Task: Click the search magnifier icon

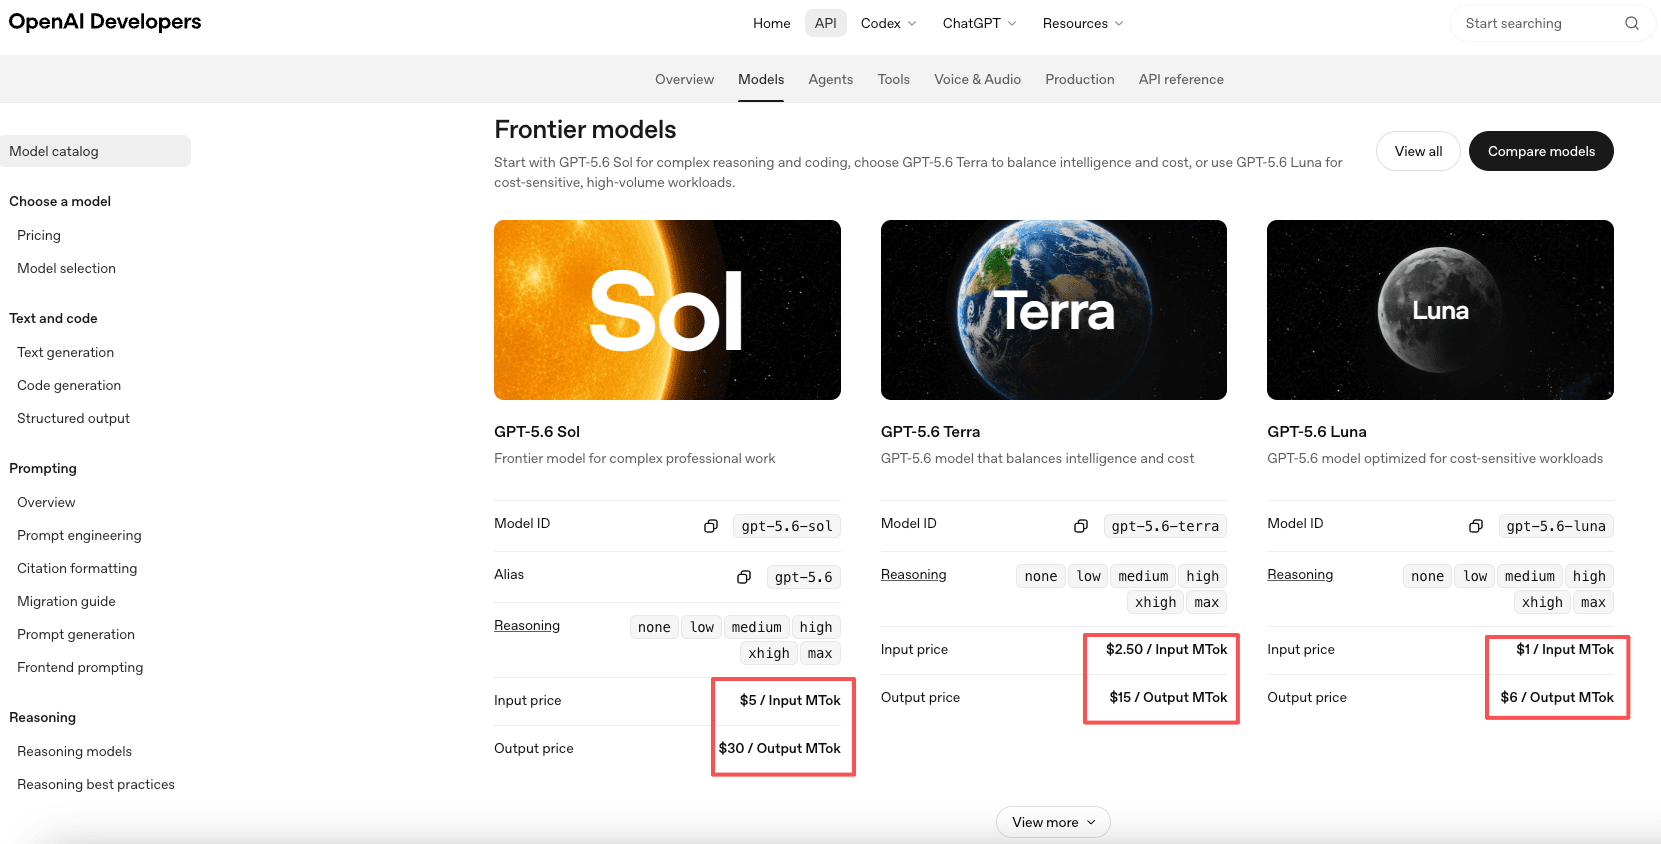Action: (x=1631, y=23)
